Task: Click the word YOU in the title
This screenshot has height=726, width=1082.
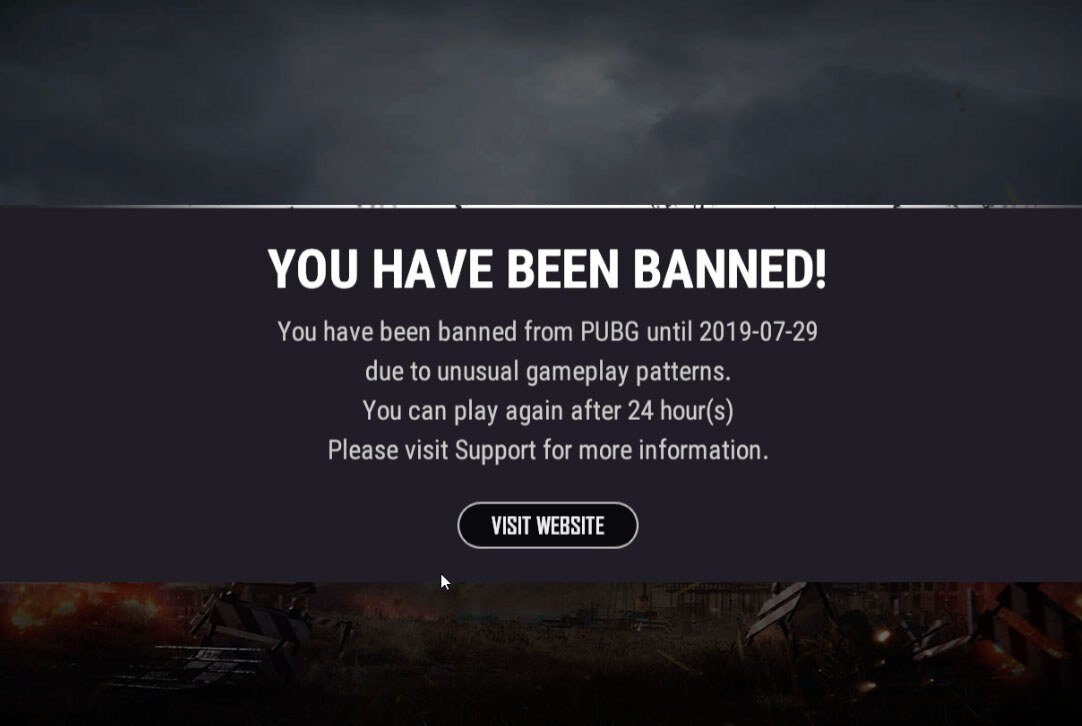Action: pyautogui.click(x=313, y=269)
